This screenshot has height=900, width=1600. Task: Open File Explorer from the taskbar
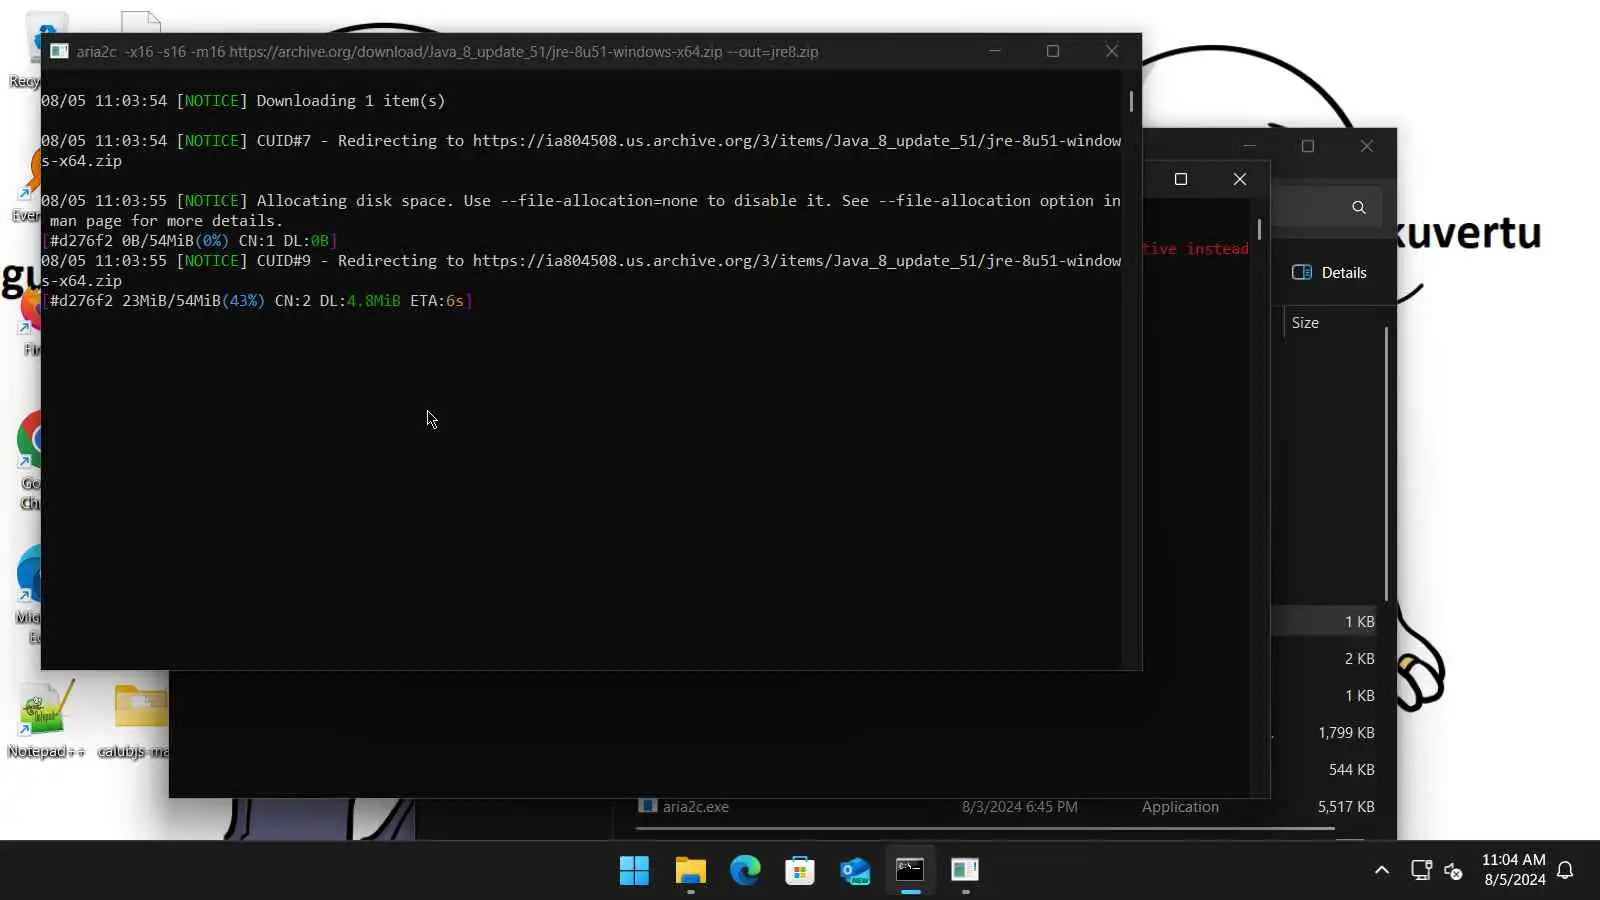690,870
